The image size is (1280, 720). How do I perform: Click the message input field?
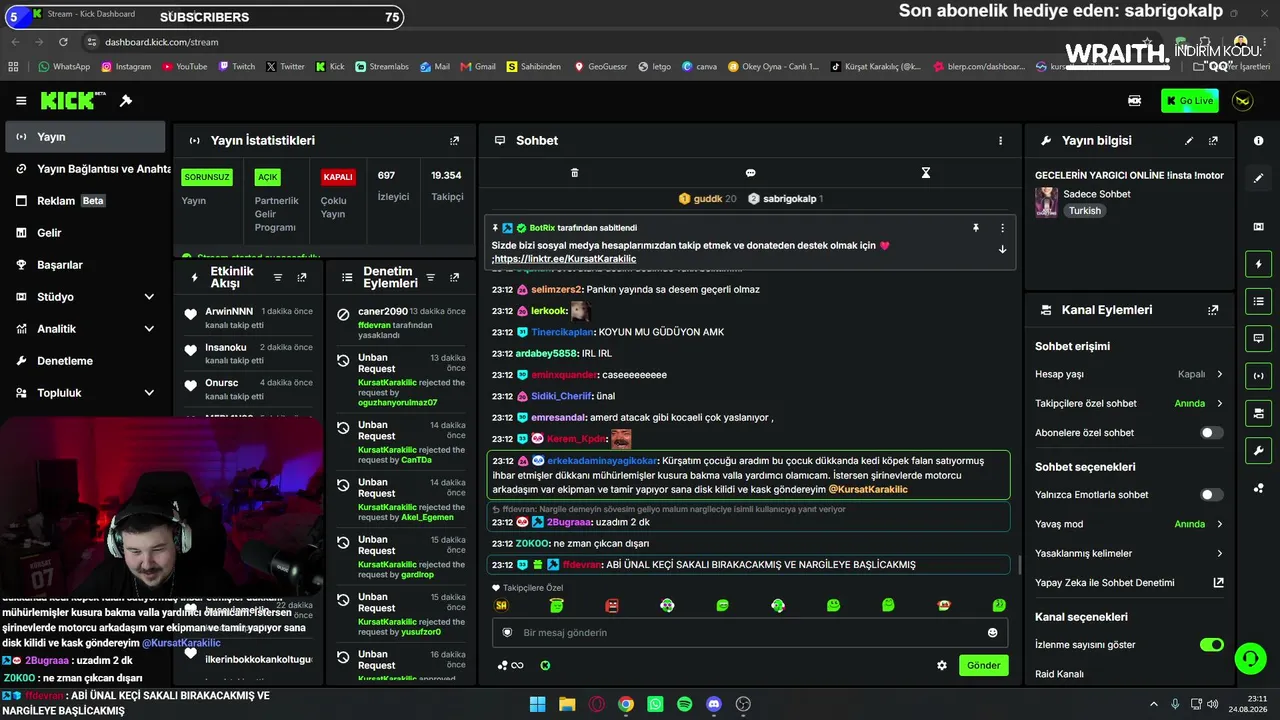(750, 633)
